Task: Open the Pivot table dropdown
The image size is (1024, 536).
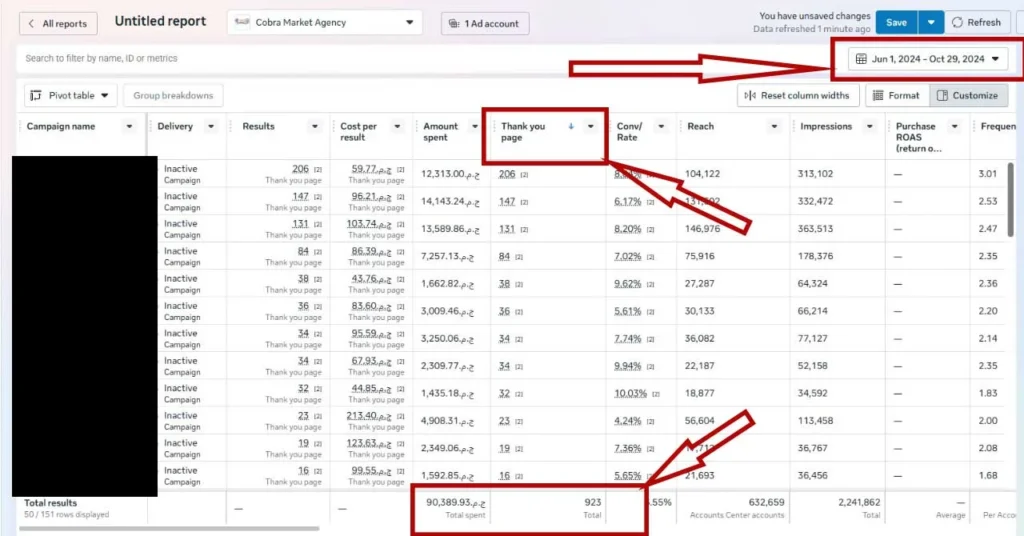Action: (71, 95)
